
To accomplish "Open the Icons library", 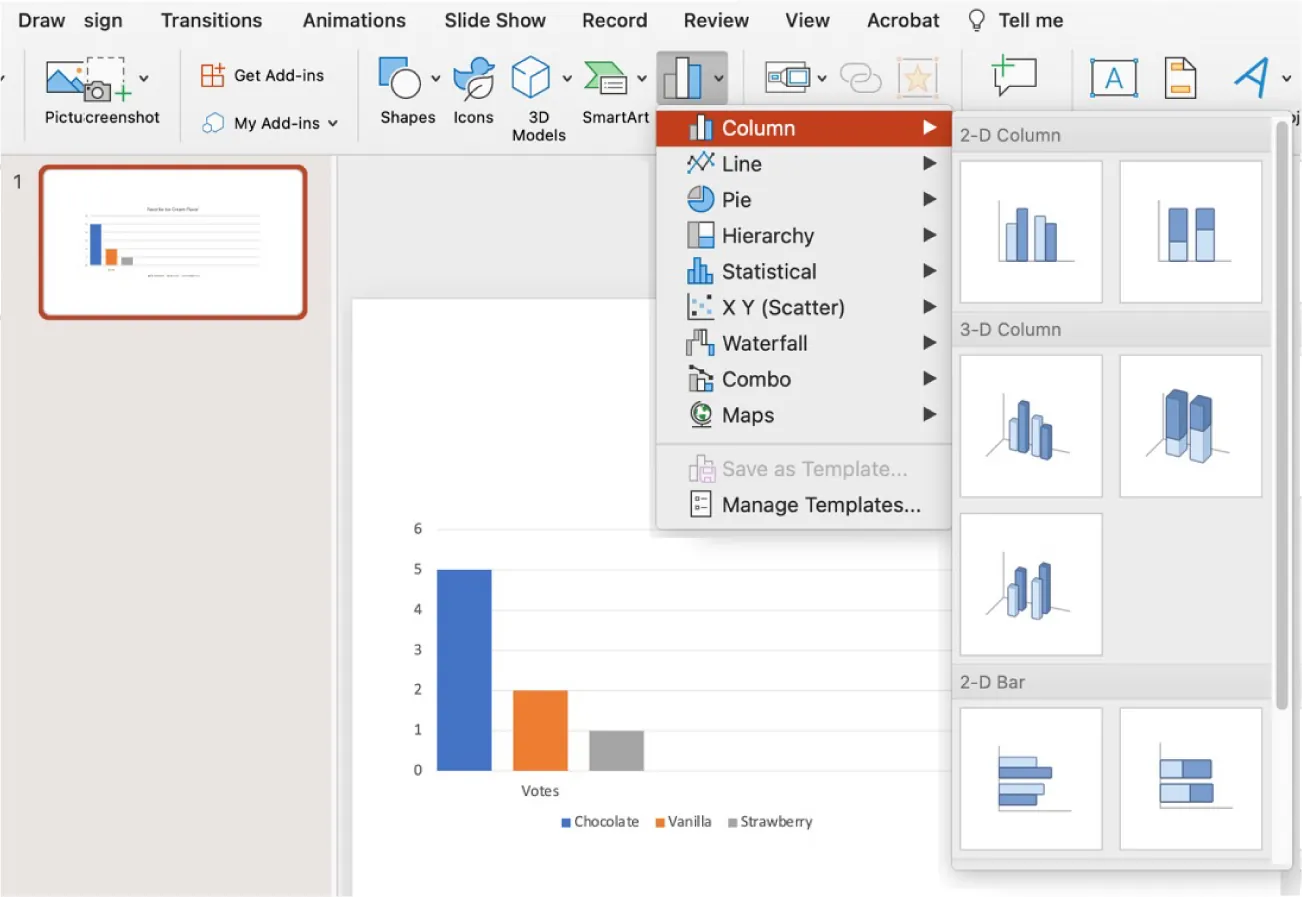I will (472, 90).
